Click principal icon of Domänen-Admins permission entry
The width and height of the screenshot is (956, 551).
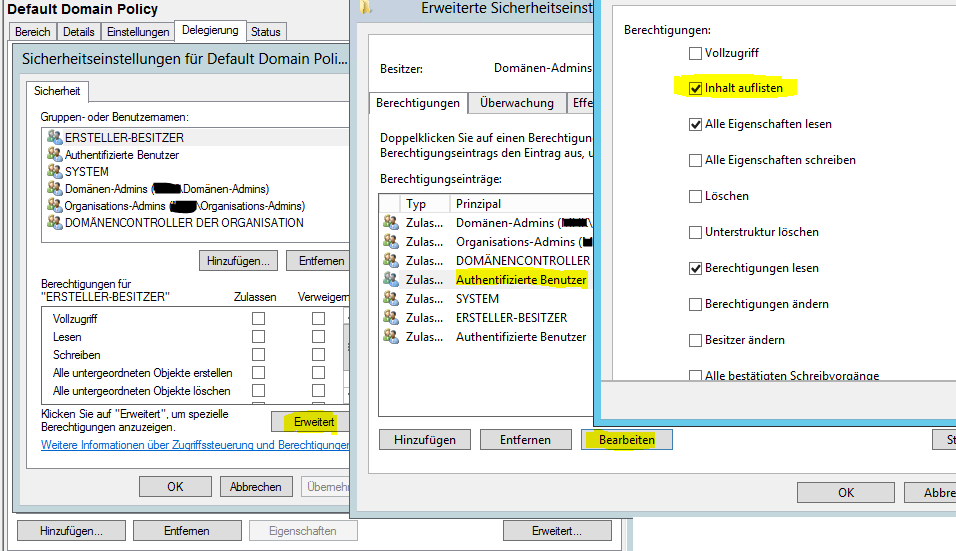coord(390,222)
